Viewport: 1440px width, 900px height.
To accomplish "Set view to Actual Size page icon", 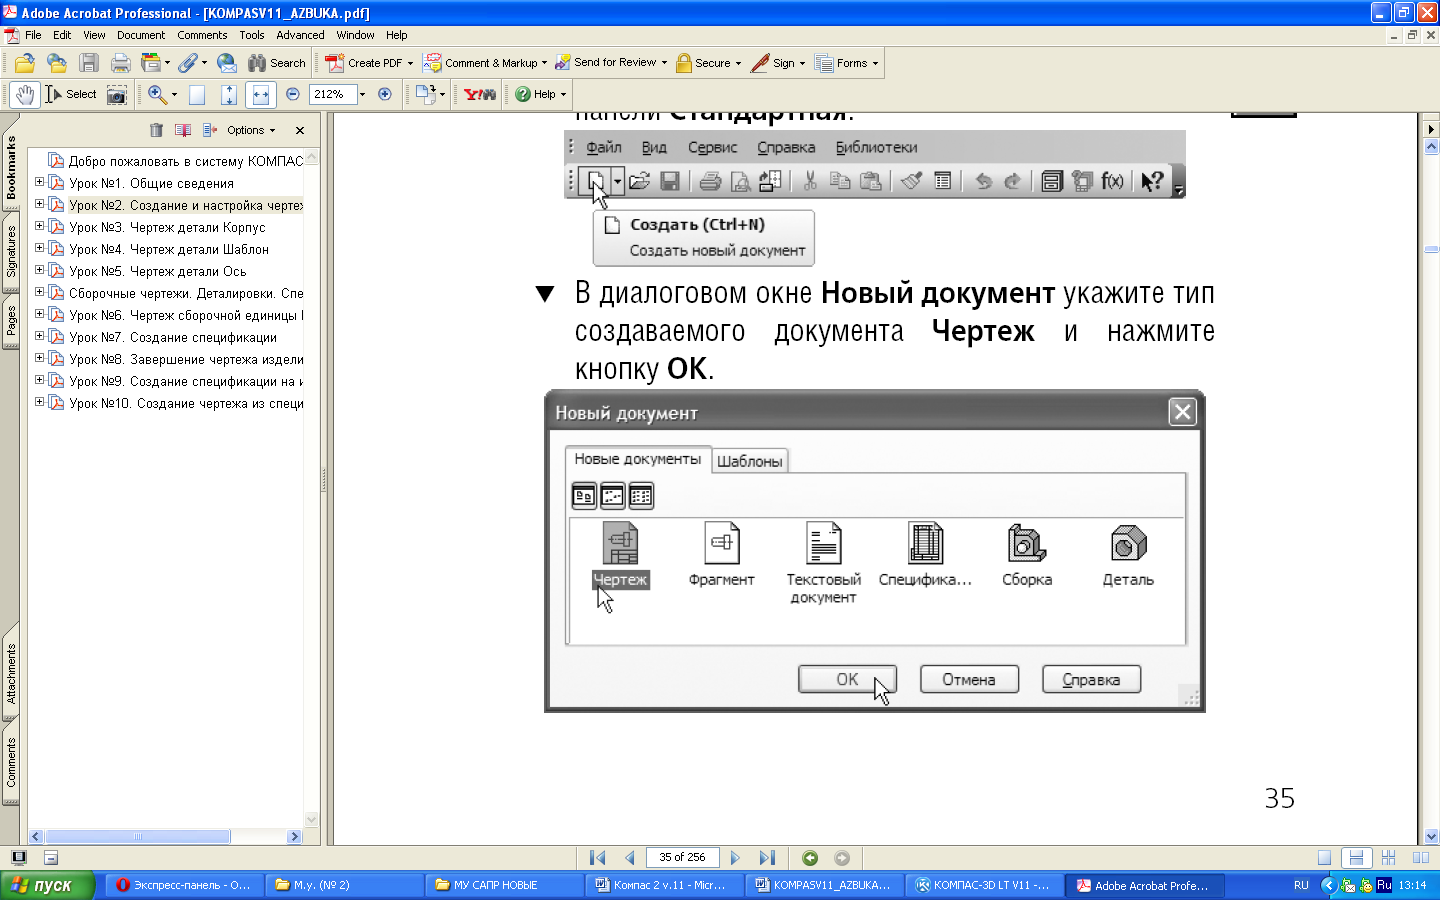I will (x=197, y=94).
